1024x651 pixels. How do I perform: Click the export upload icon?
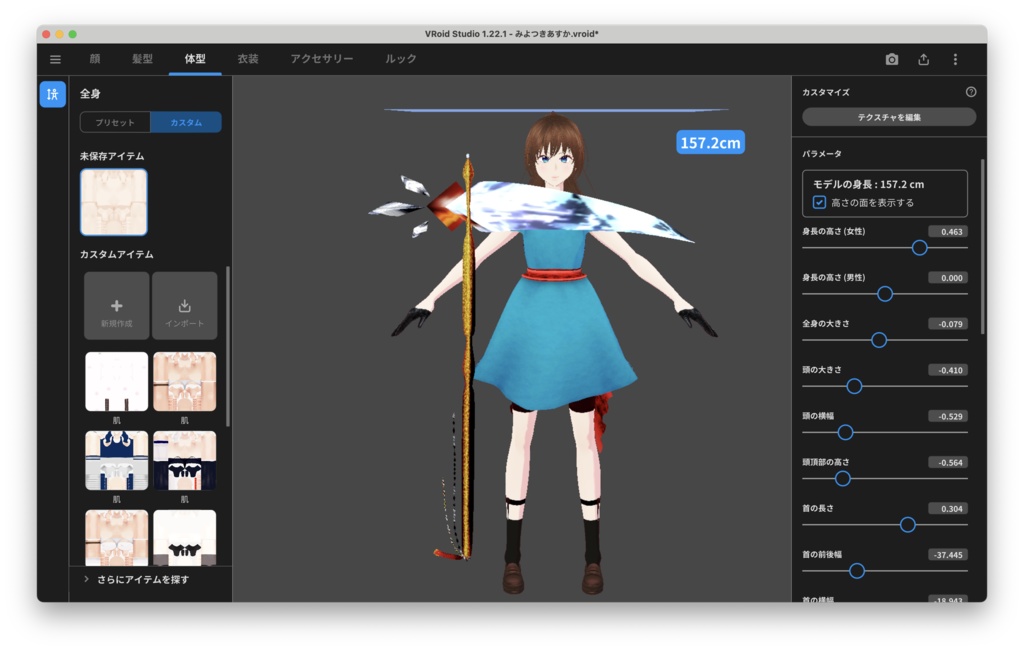[923, 59]
